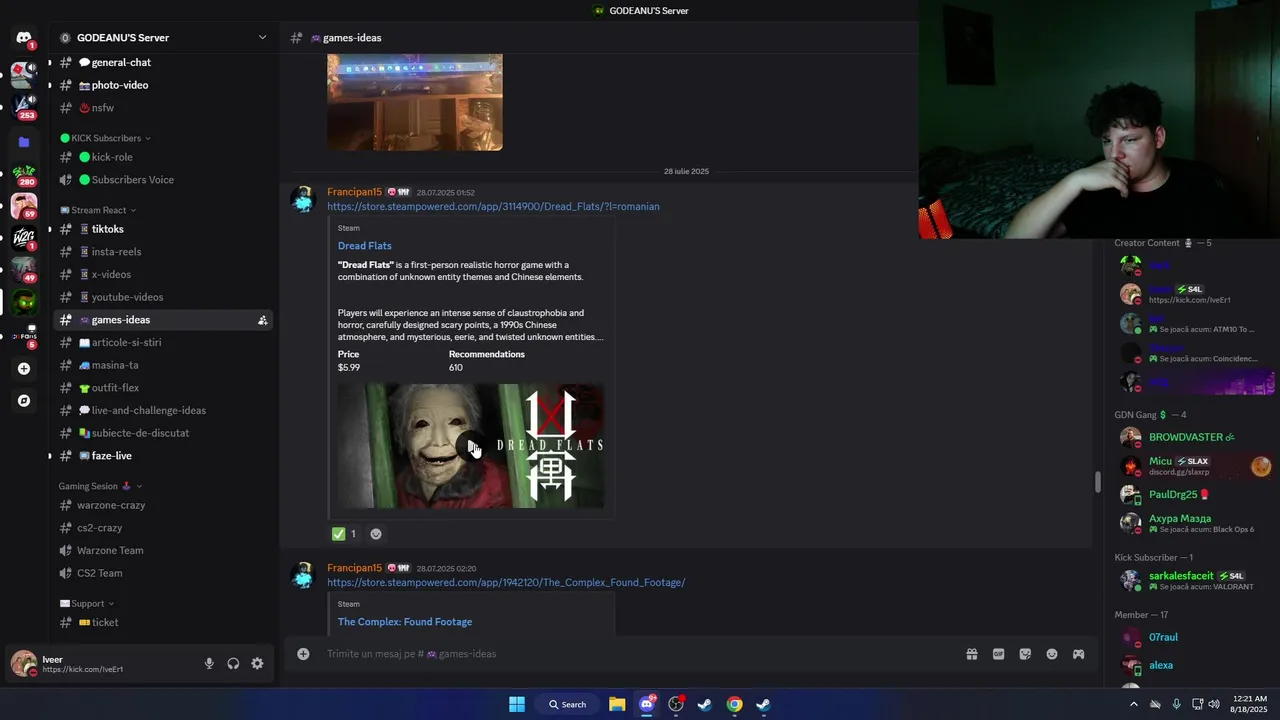Open the W2G server icon

tap(24, 237)
